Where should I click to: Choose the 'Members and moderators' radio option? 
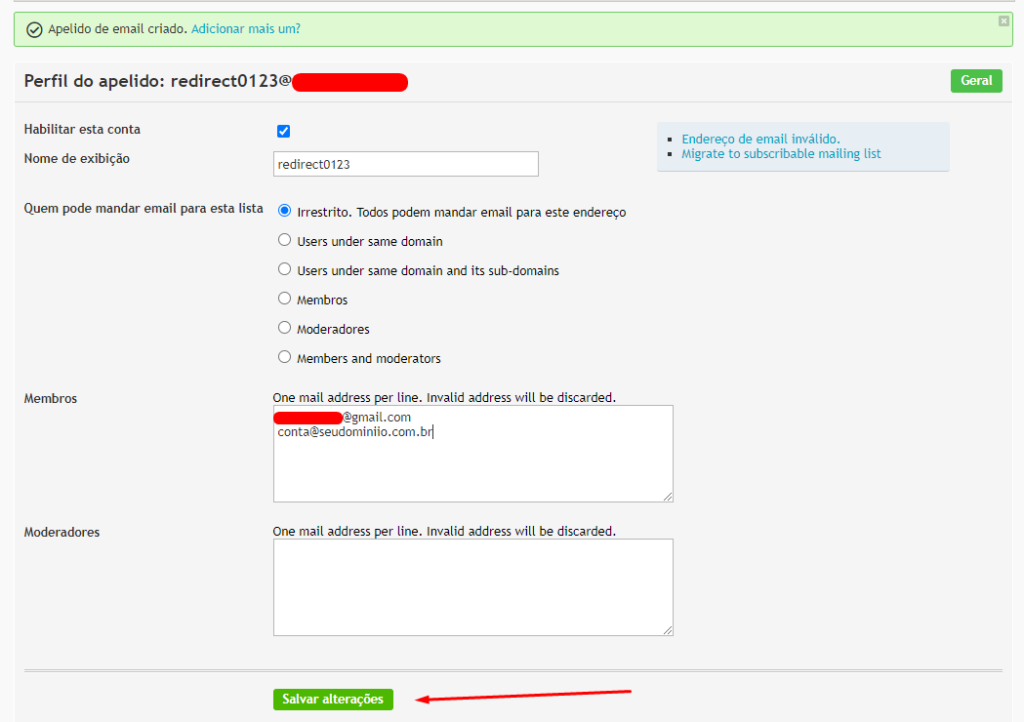click(x=284, y=357)
